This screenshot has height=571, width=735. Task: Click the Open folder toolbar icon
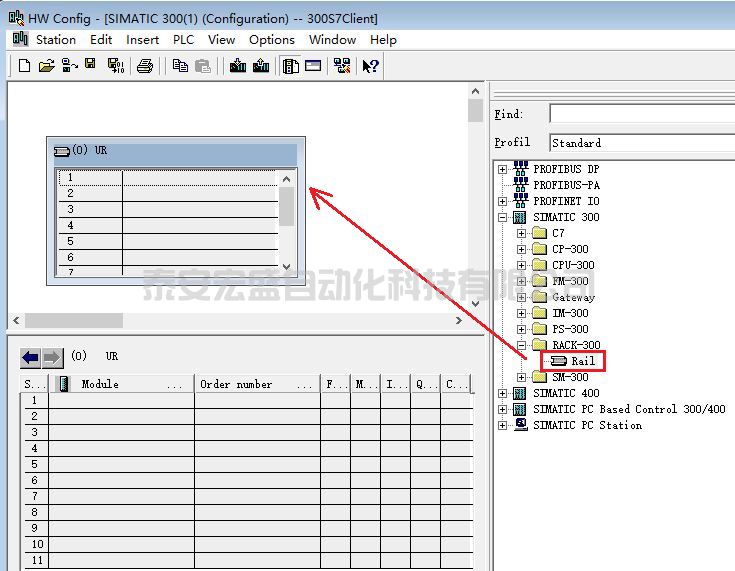46,66
